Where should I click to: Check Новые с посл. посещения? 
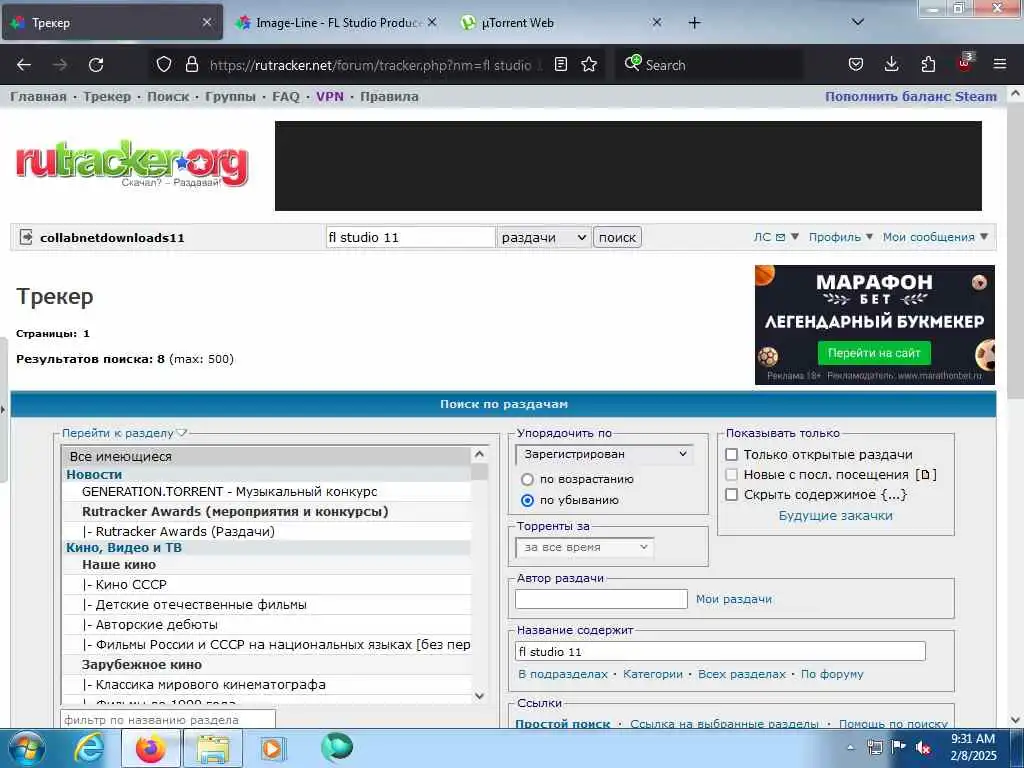[732, 475]
